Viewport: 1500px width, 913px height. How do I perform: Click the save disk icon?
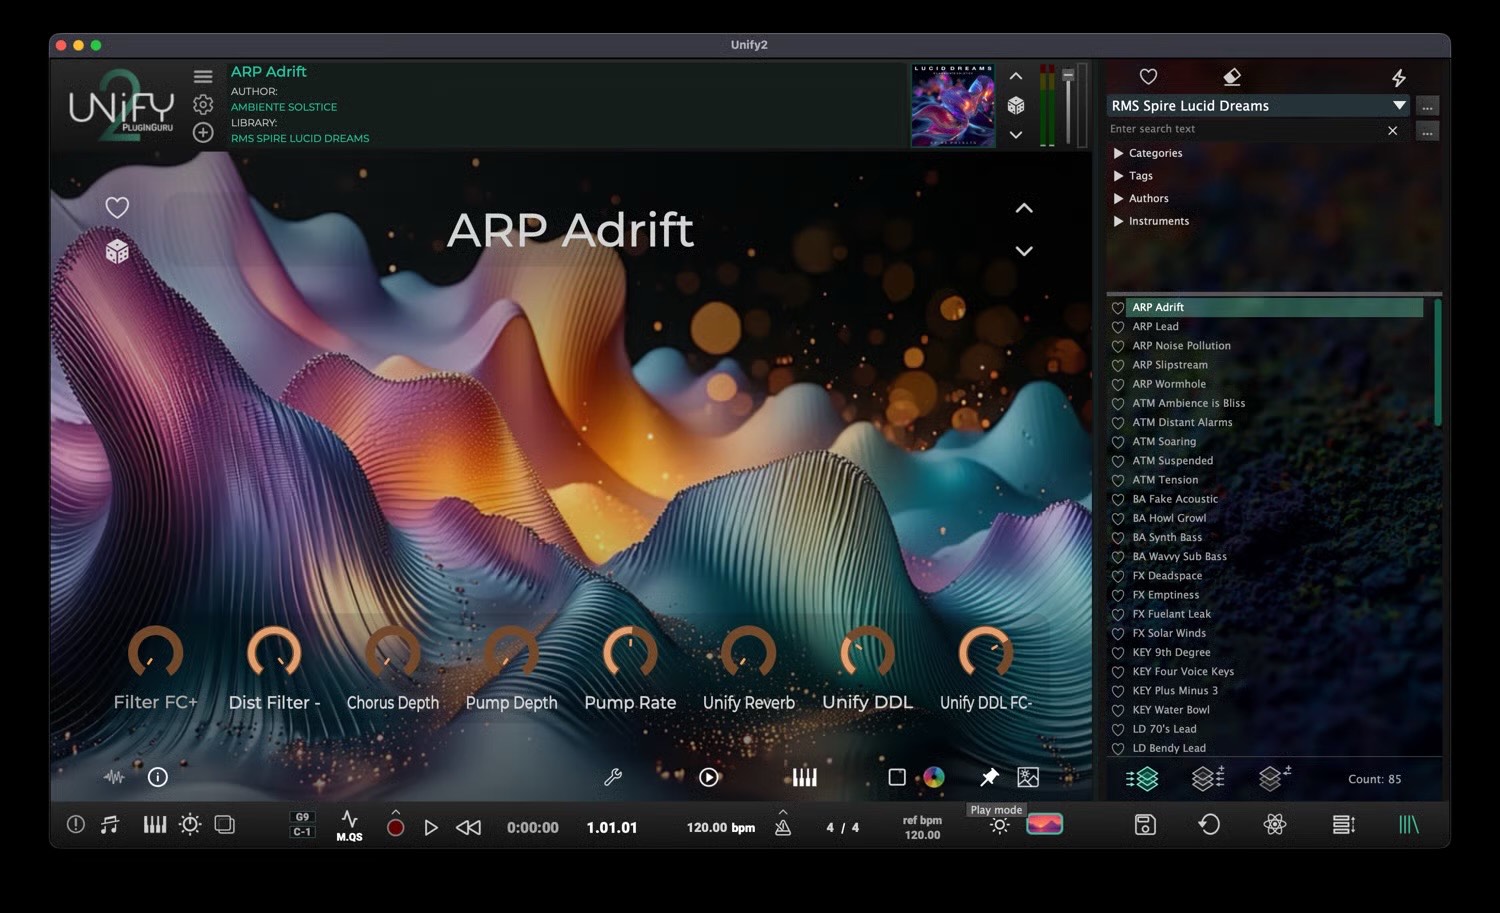[x=1145, y=825]
